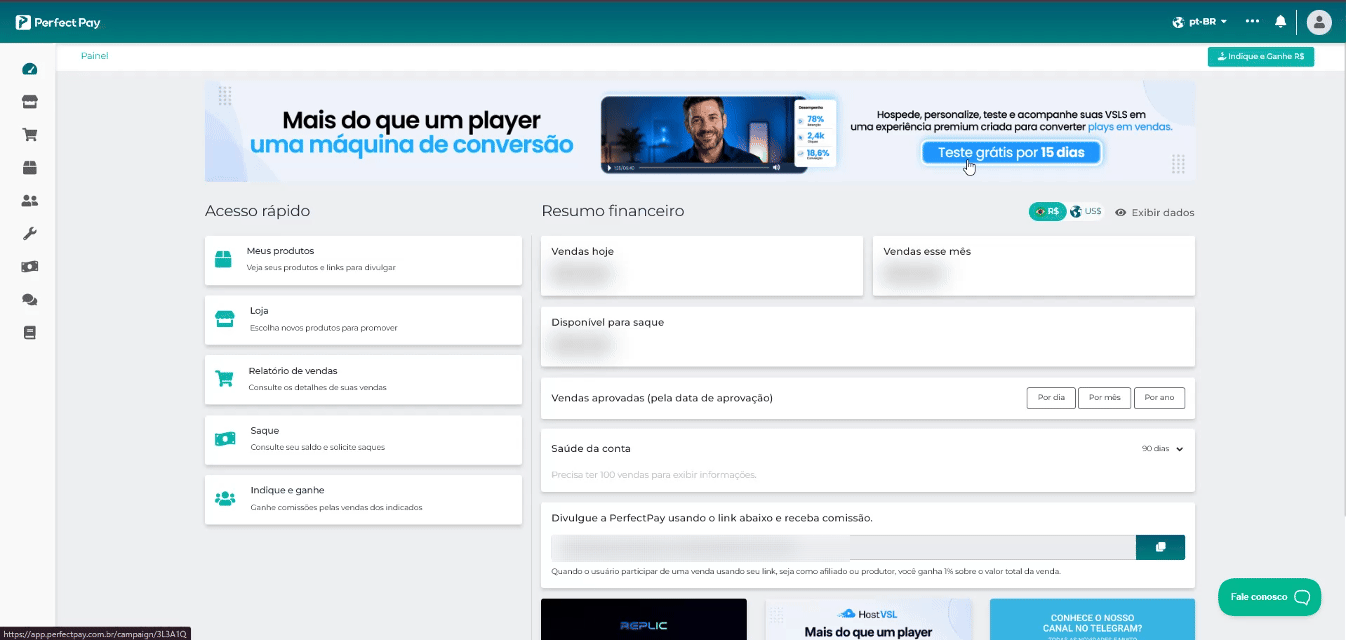Open the user avatar profile icon

(x=1319, y=22)
